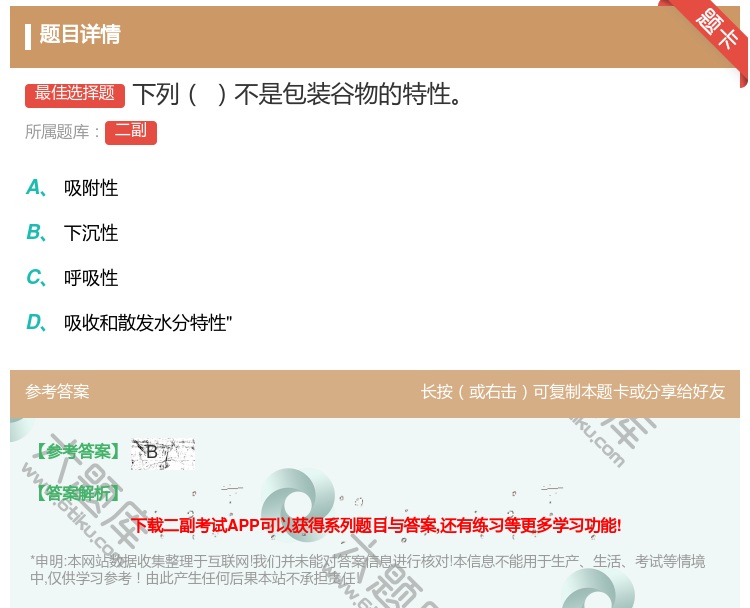Click the green 【参考答案】 label
The image size is (750, 608).
coord(78,451)
